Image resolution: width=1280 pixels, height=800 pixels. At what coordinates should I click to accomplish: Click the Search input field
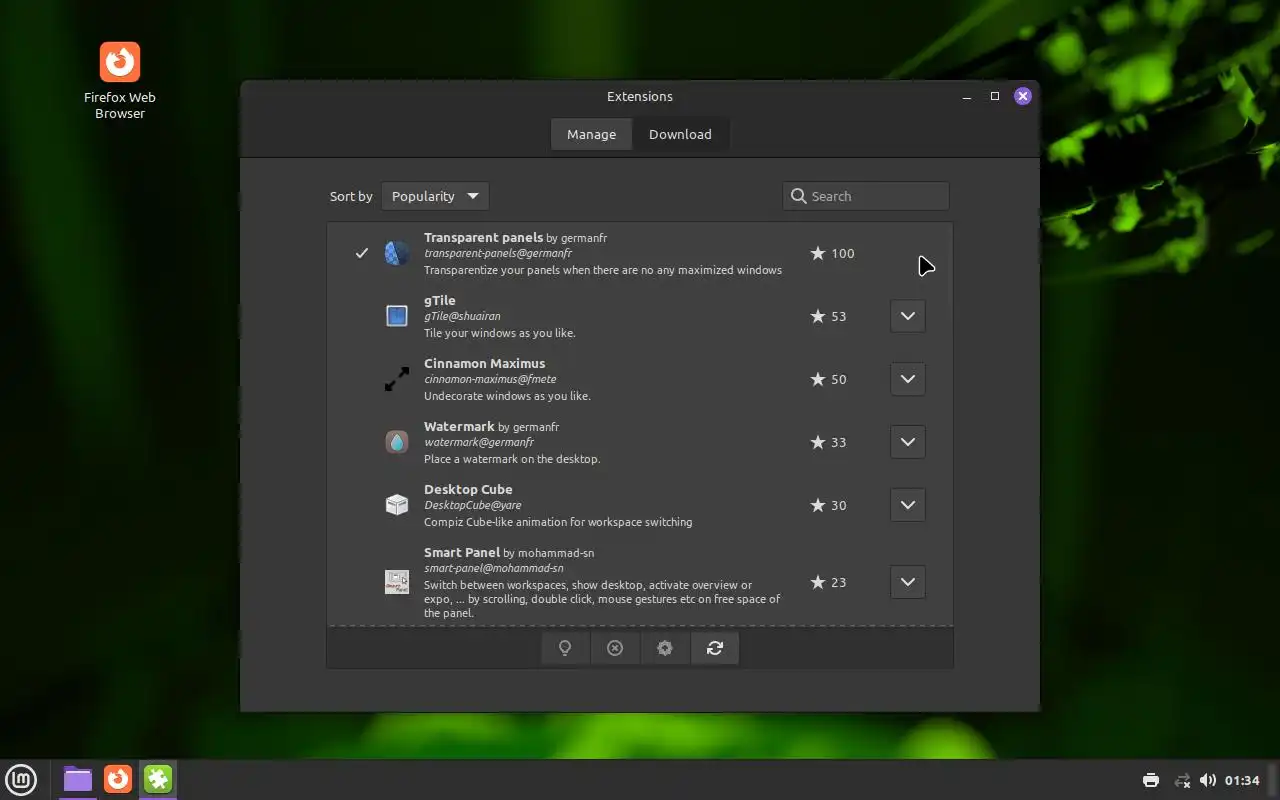click(866, 196)
